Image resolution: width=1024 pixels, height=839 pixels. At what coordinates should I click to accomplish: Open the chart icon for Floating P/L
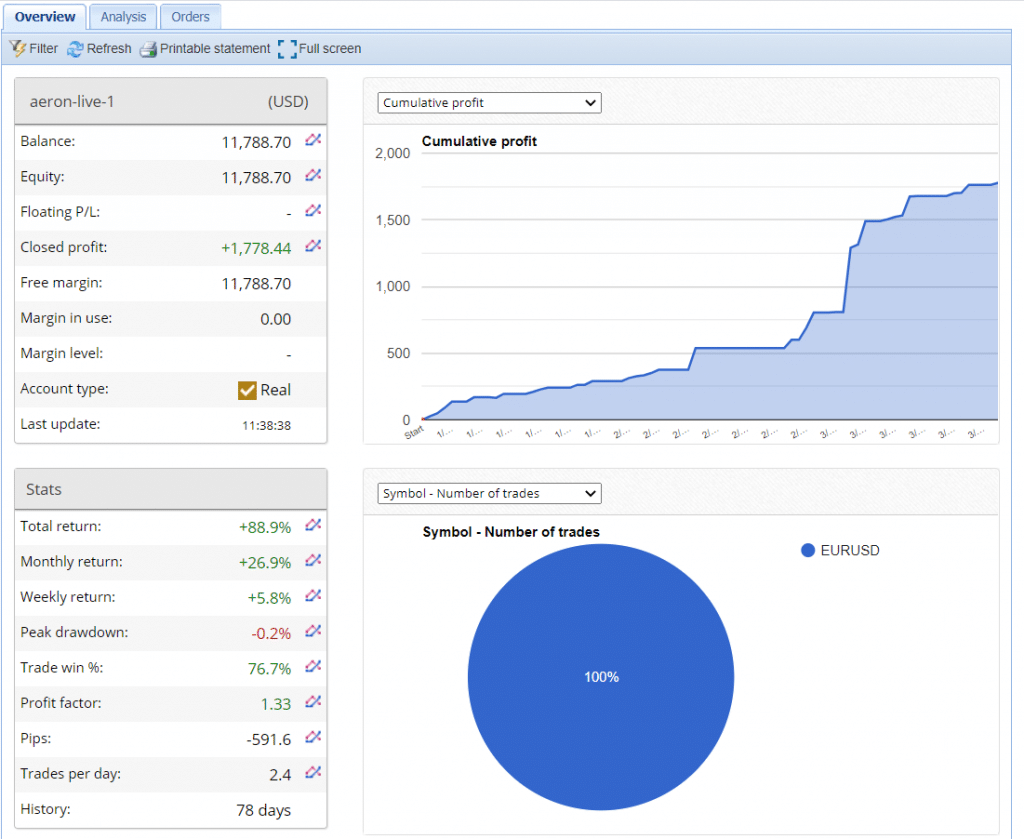pos(313,211)
